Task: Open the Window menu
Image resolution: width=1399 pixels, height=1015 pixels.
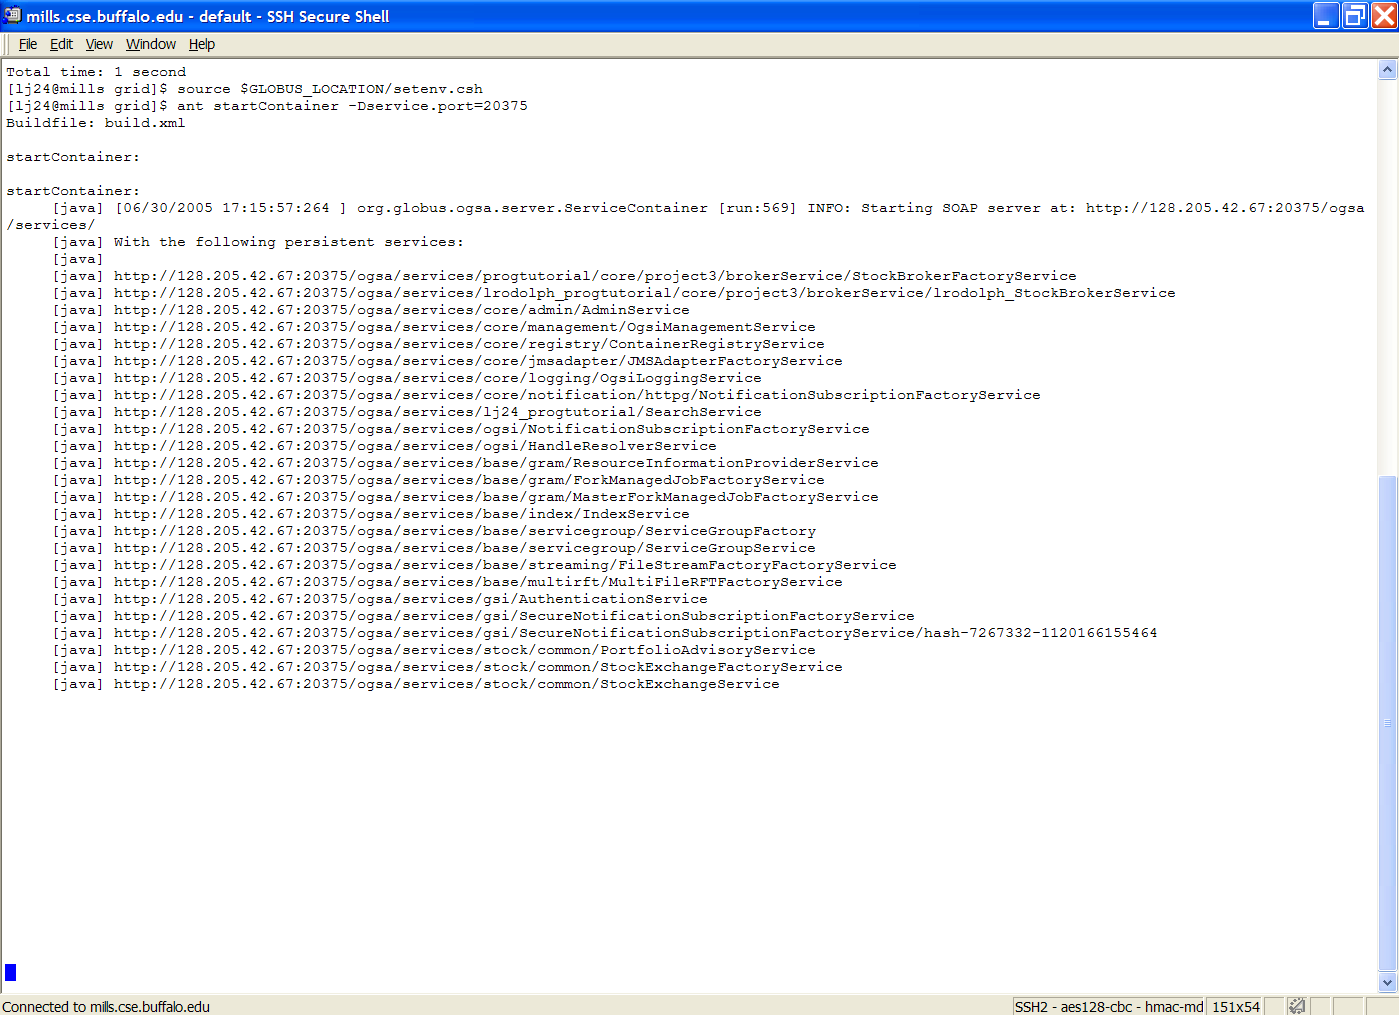Action: point(151,44)
